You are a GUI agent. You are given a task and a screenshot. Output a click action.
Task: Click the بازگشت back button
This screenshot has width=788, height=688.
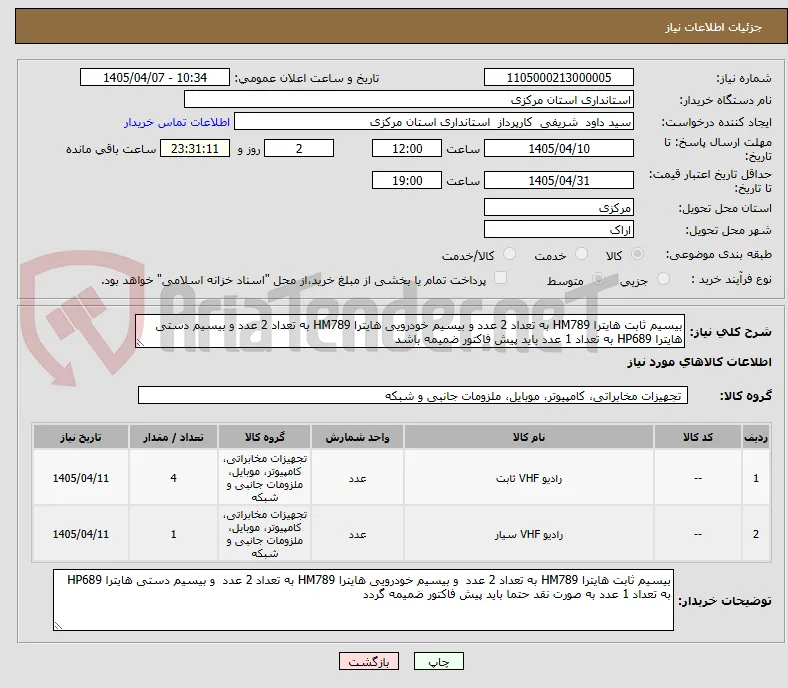coord(369,661)
